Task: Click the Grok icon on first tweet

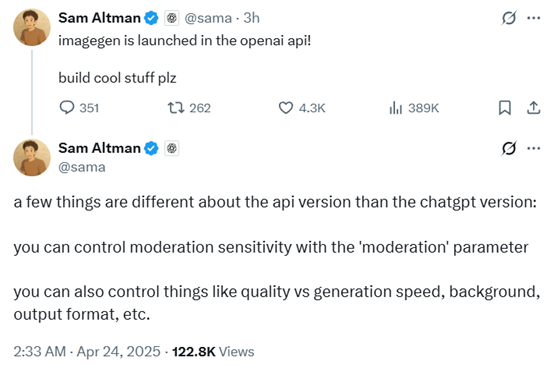Action: (509, 18)
